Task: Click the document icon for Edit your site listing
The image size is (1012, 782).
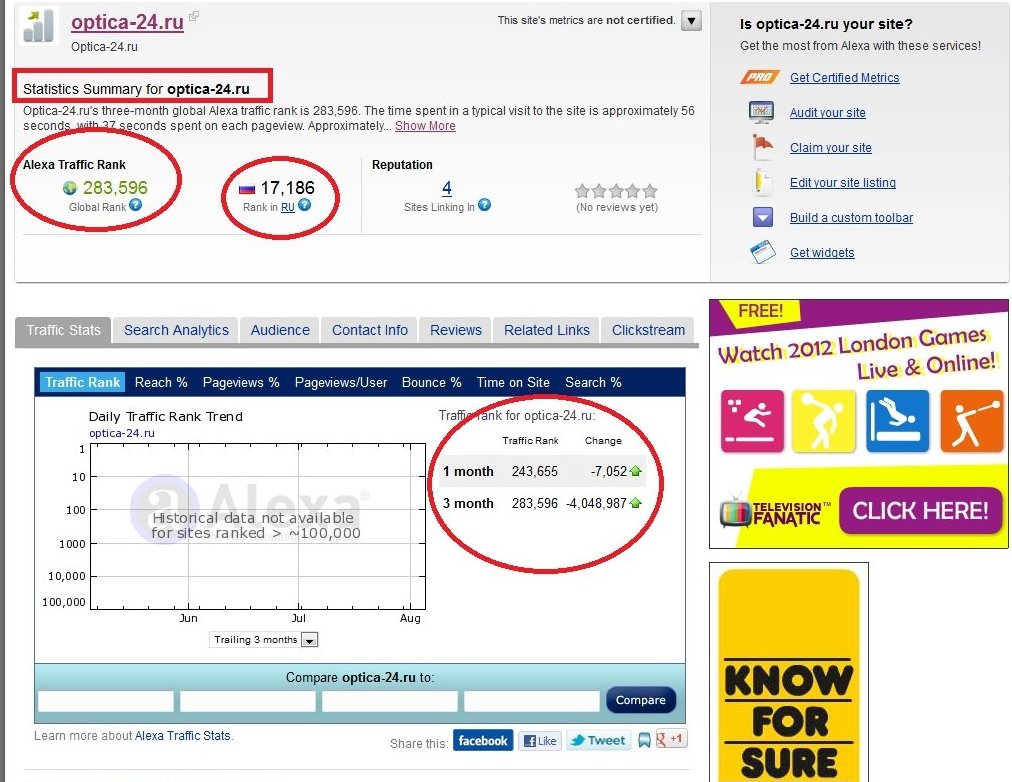Action: [x=762, y=182]
